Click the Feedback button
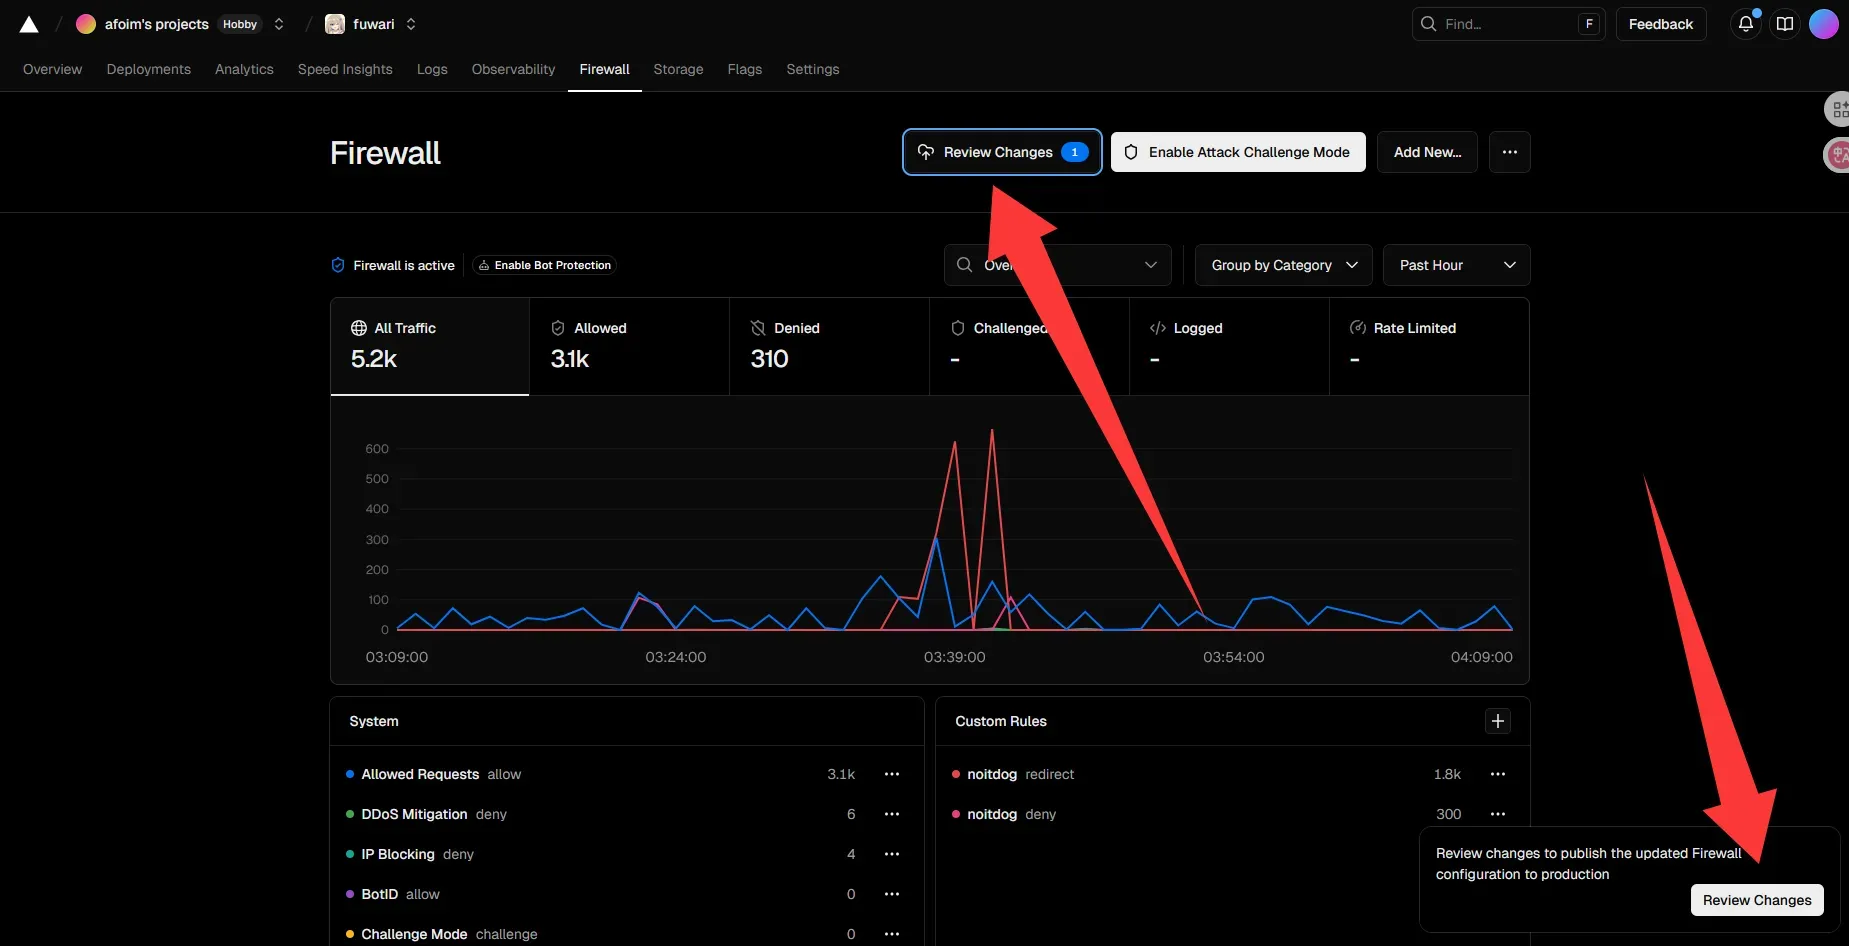Screen dimensions: 1849x946 1660,24
